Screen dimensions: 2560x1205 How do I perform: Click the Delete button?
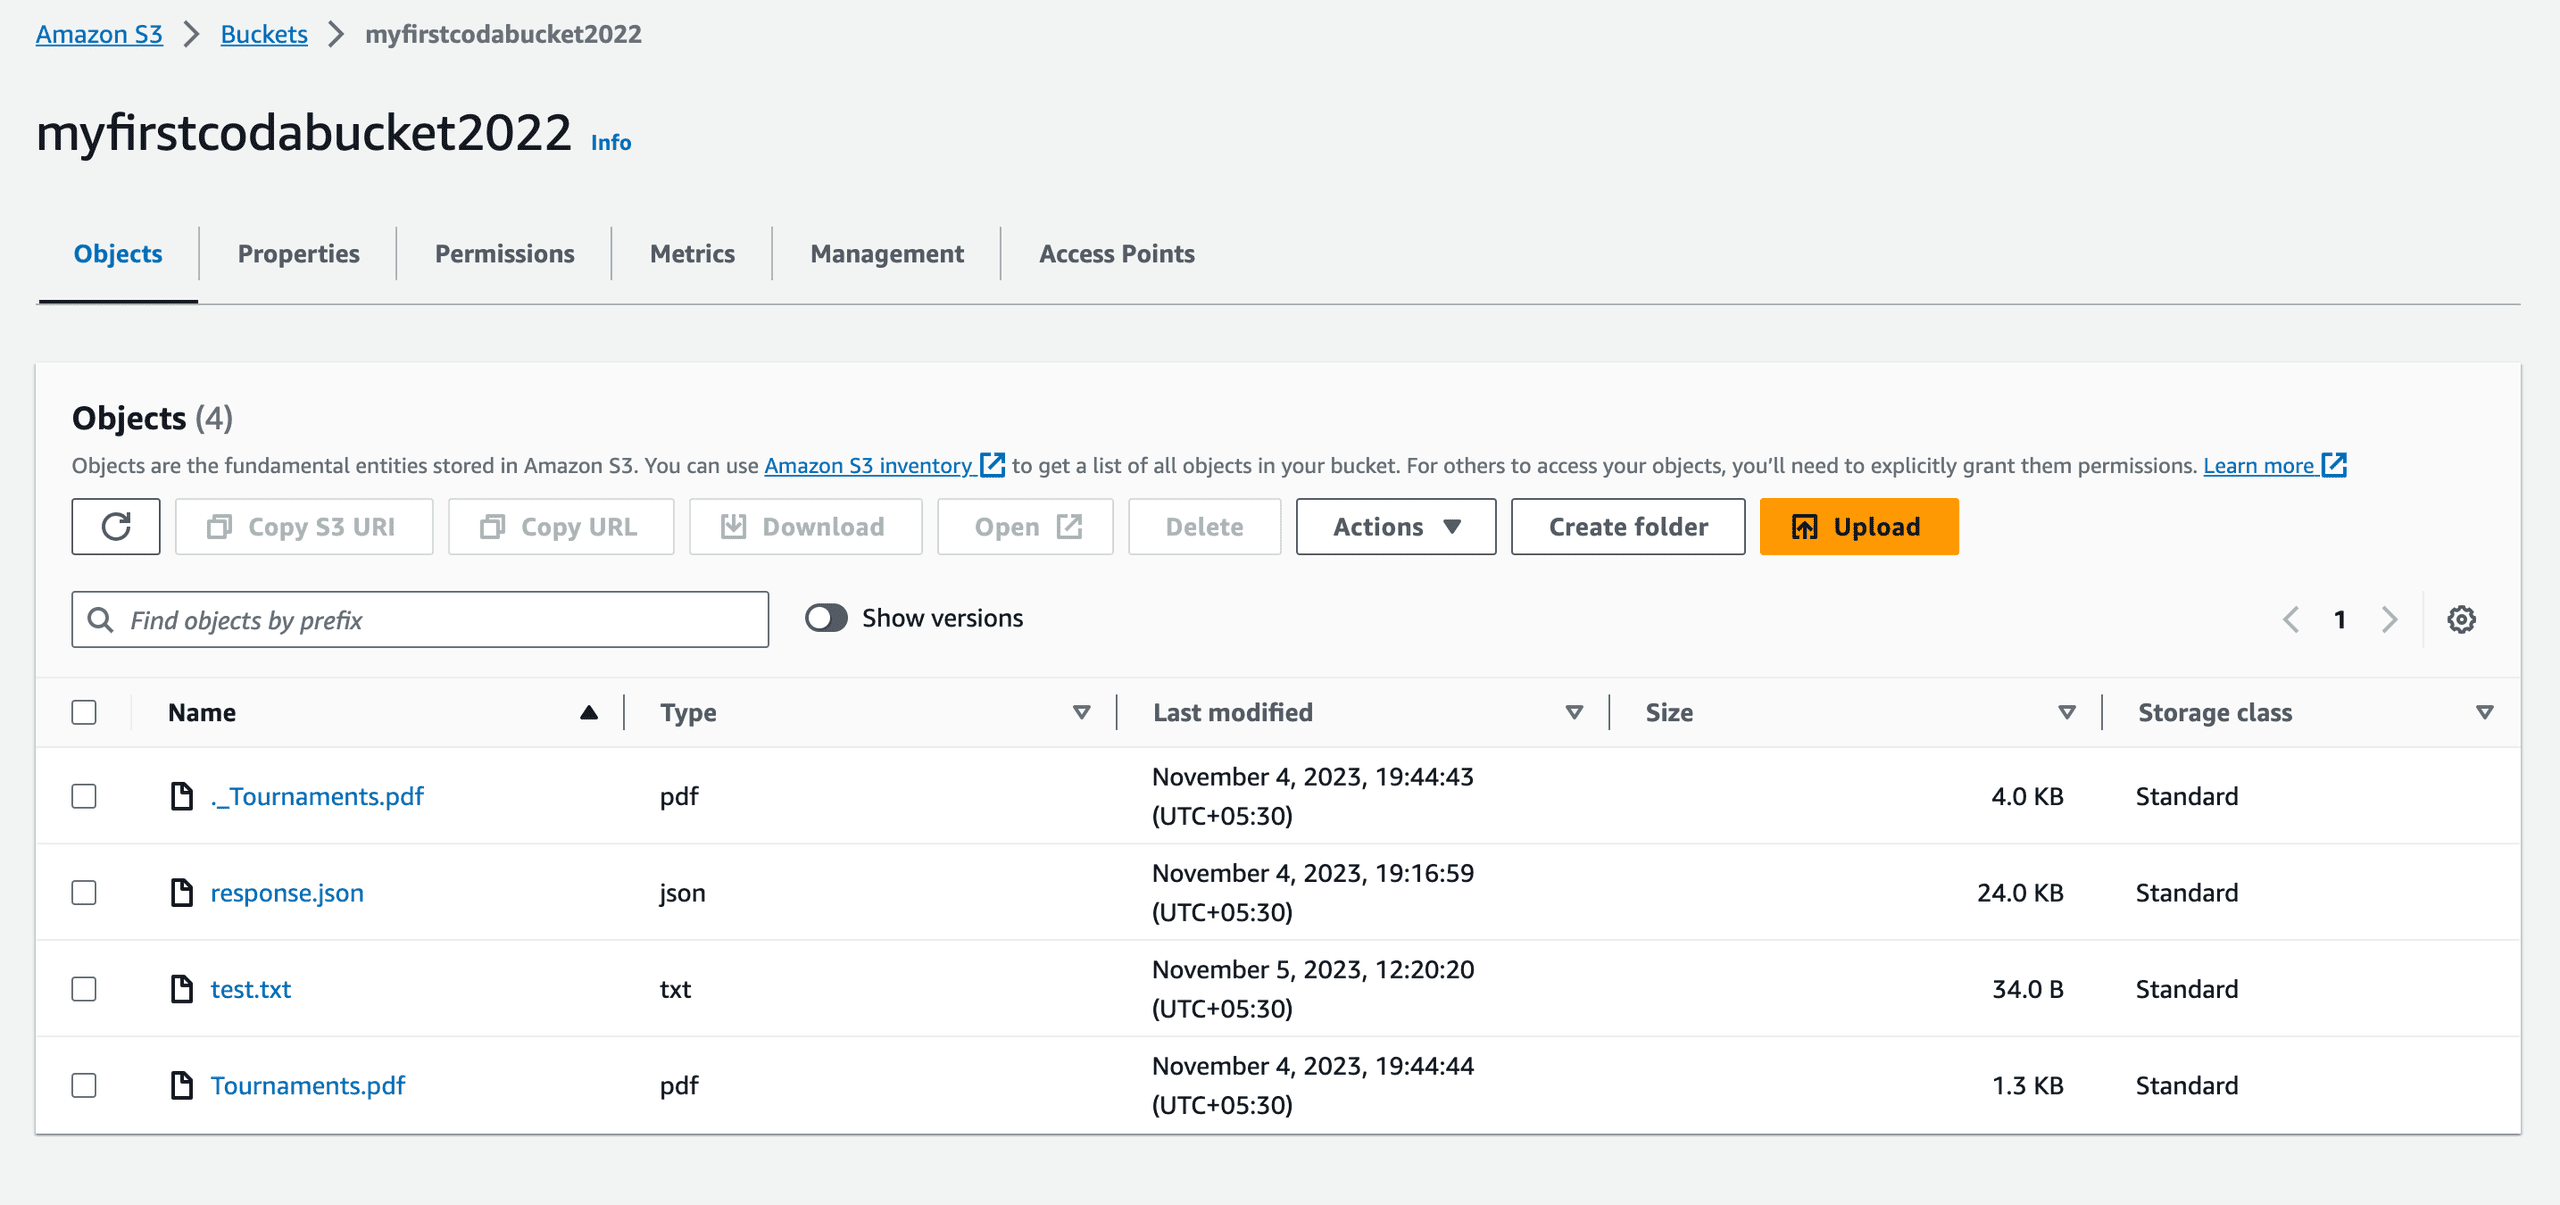click(1205, 527)
